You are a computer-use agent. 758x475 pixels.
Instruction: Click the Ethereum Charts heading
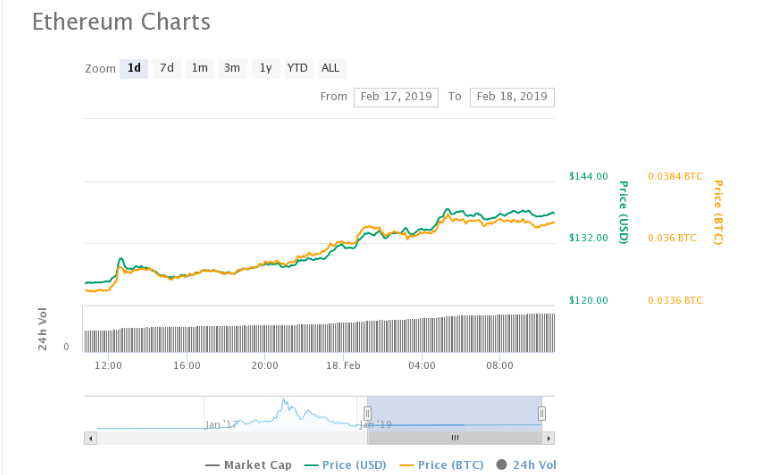pyautogui.click(x=121, y=22)
